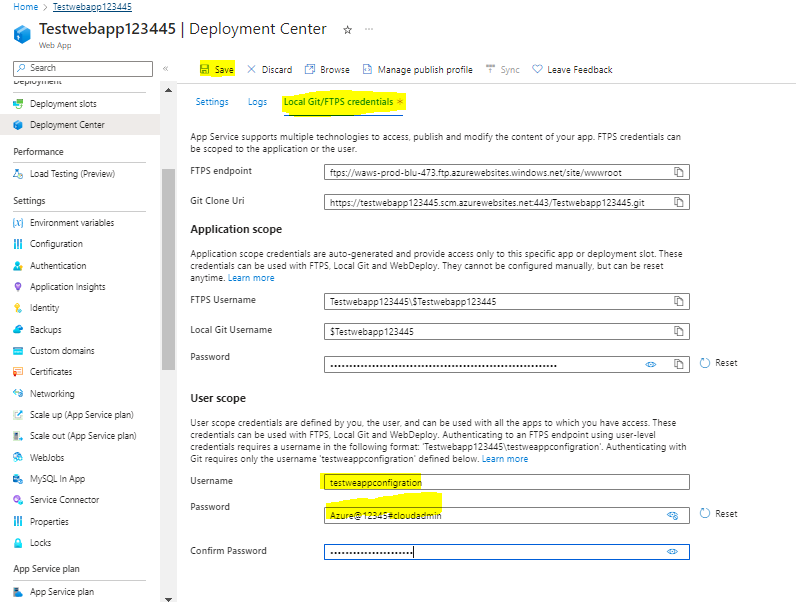Click the Web App cube icon
The image size is (796, 602).
tap(22, 35)
